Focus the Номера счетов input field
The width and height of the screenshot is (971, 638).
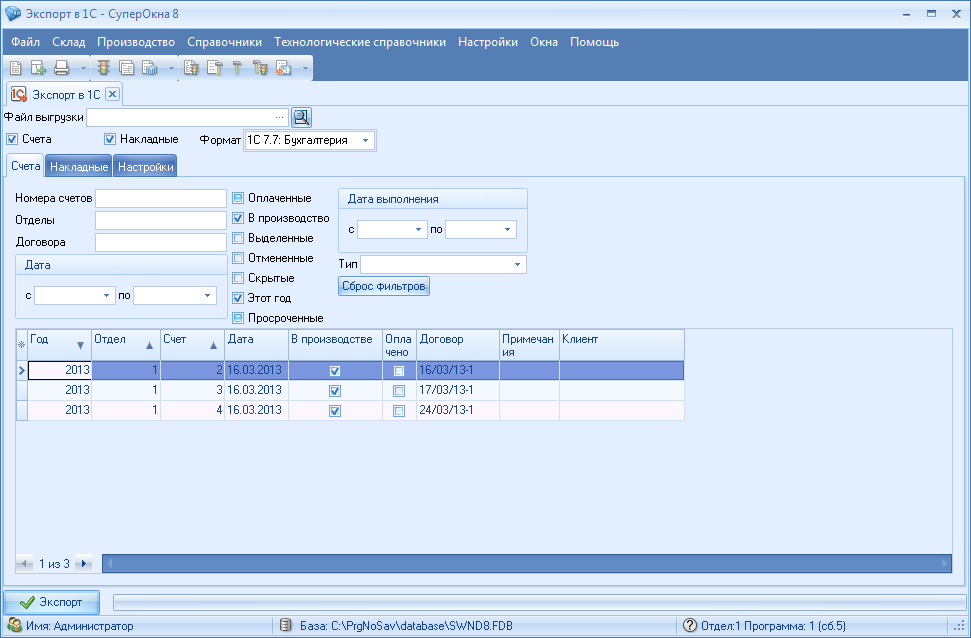coord(161,198)
